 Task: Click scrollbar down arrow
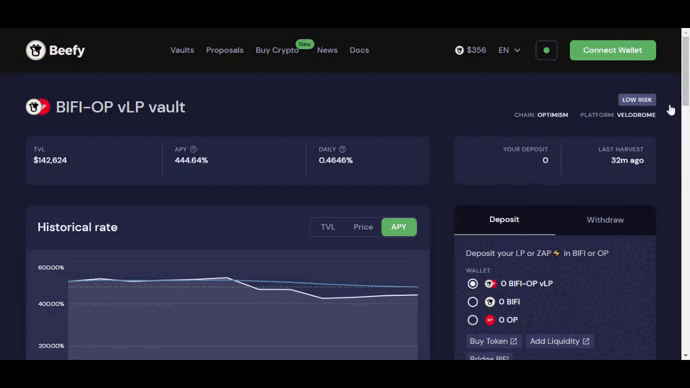pyautogui.click(x=685, y=355)
